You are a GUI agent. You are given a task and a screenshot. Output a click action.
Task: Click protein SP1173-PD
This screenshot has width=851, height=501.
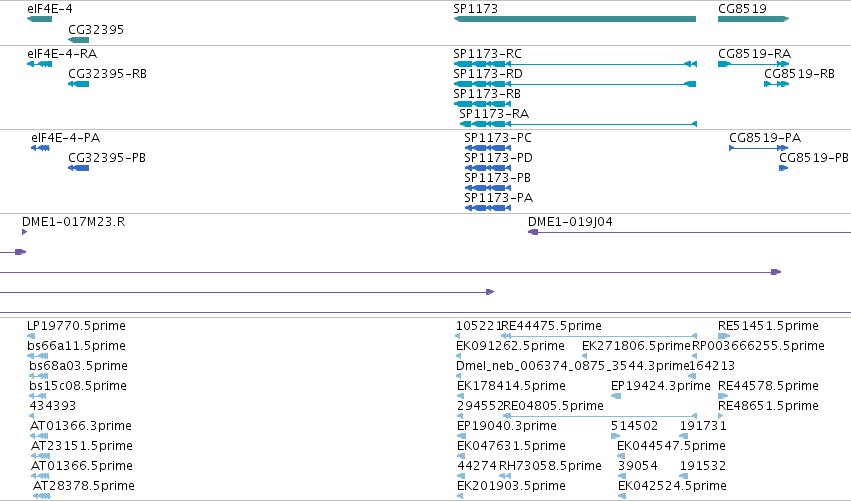pos(488,168)
